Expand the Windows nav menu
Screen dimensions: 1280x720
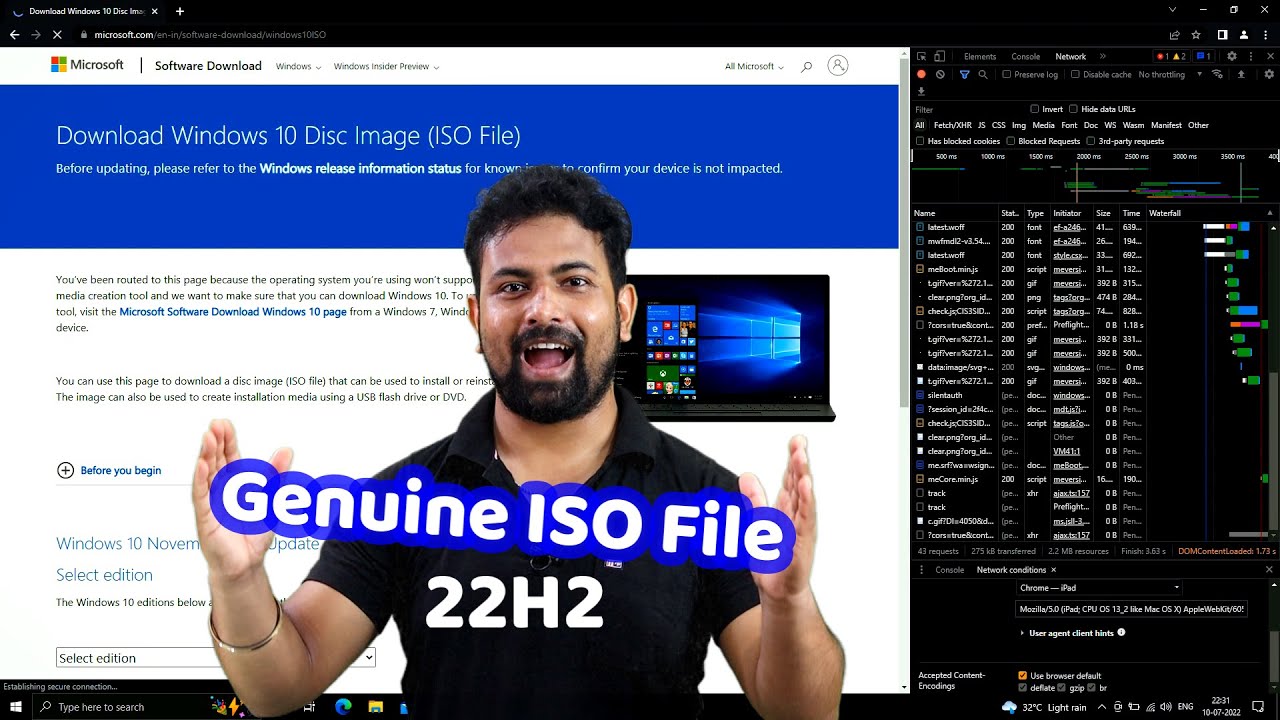click(298, 67)
